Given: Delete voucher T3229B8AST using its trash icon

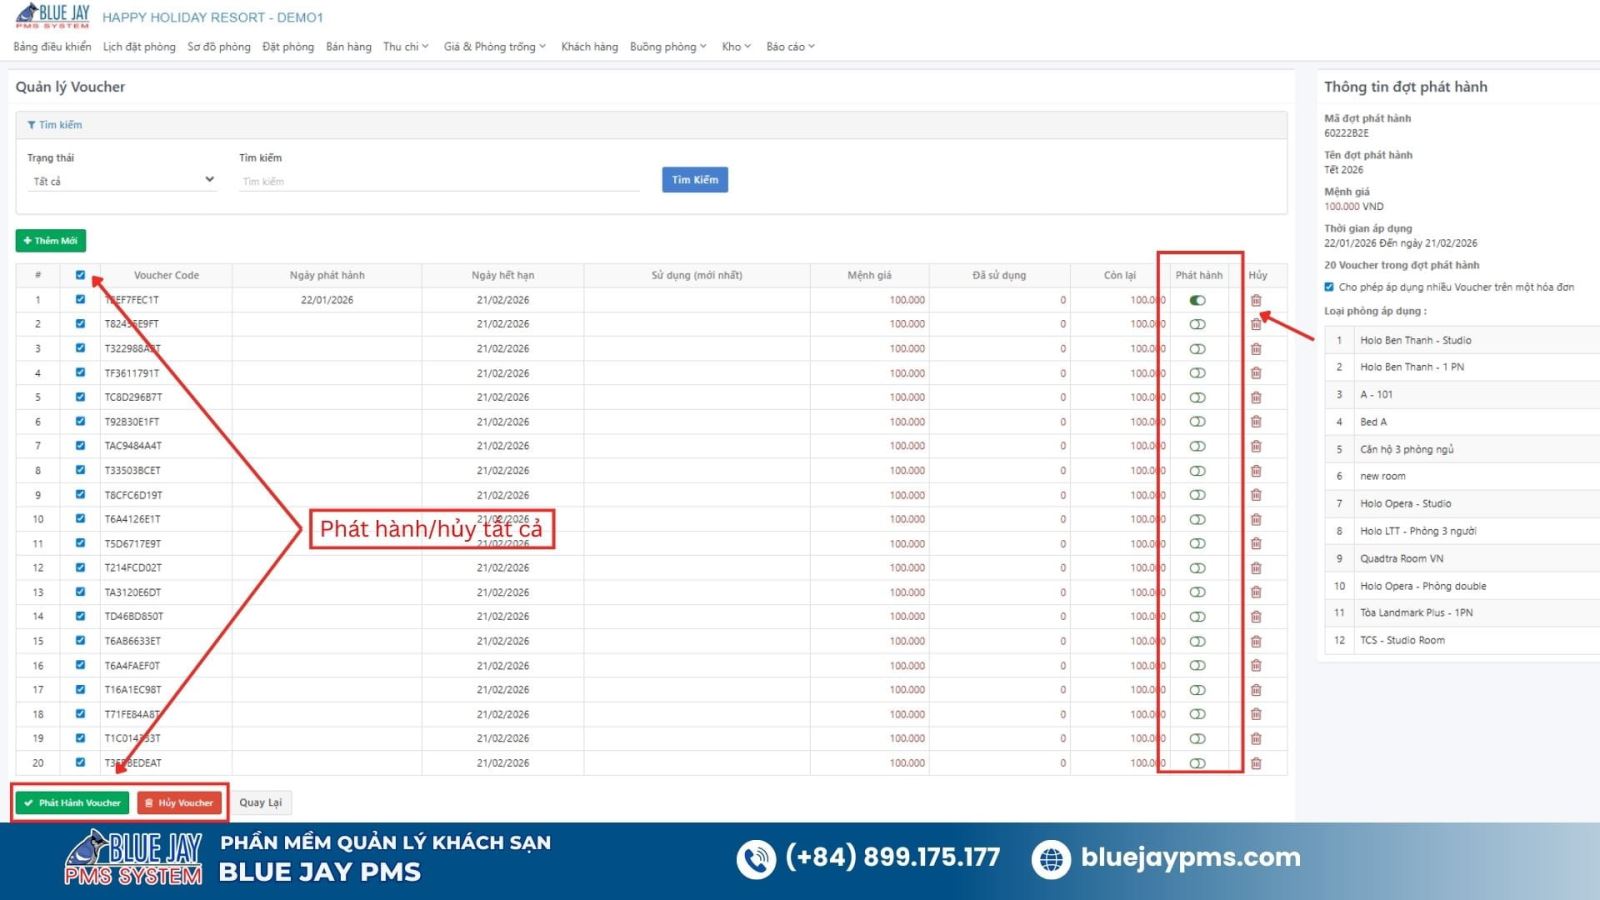Looking at the screenshot, I should (x=1256, y=349).
